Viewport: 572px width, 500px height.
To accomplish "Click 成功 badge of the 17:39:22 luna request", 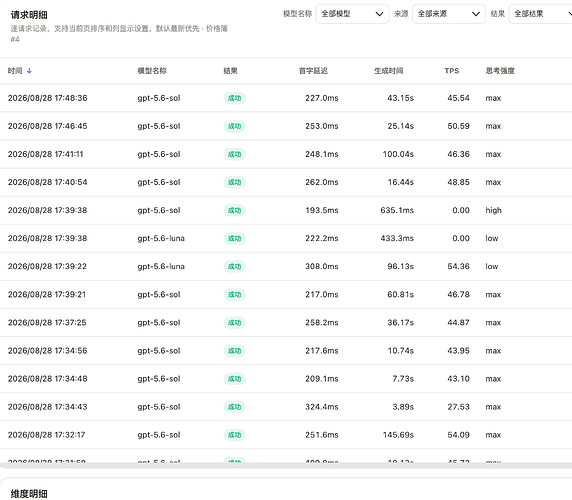I will pyautogui.click(x=235, y=267).
